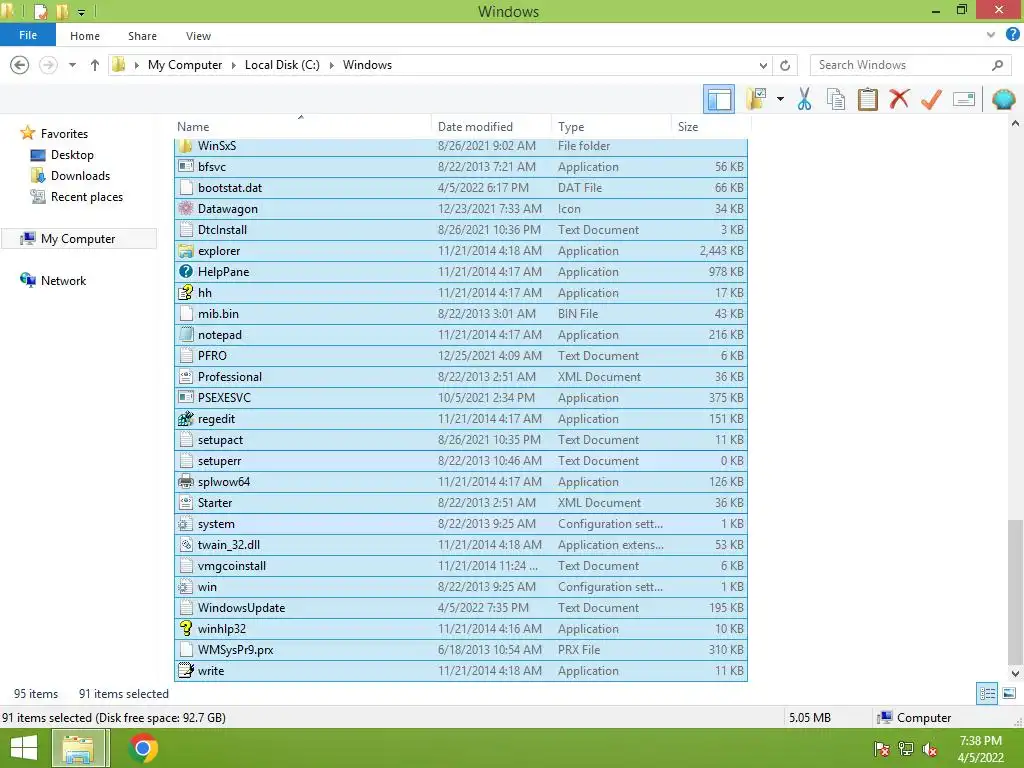Viewport: 1024px width, 768px height.
Task: Open Chrome from the taskbar
Action: pos(143,748)
